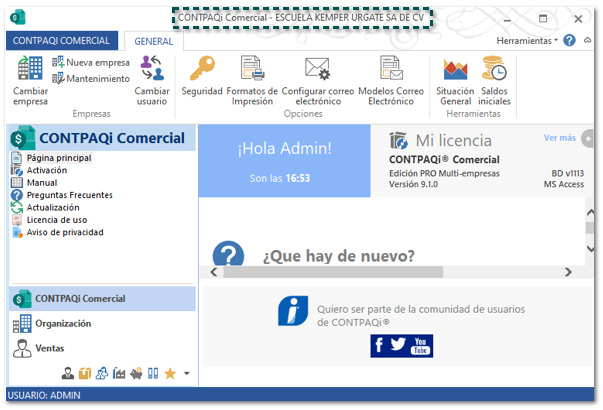Click the Seguridad key icon
Screen dimensions: 603x410
coord(202,78)
